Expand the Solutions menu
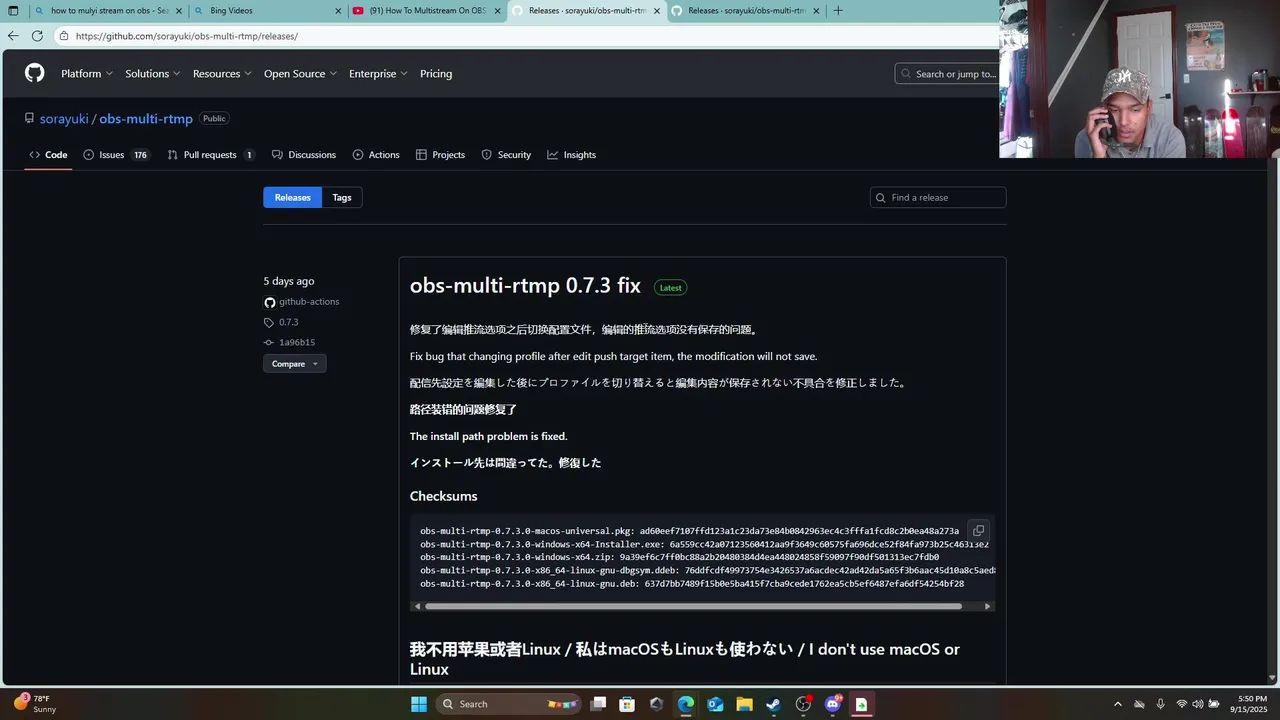The image size is (1280, 720). 153,74
